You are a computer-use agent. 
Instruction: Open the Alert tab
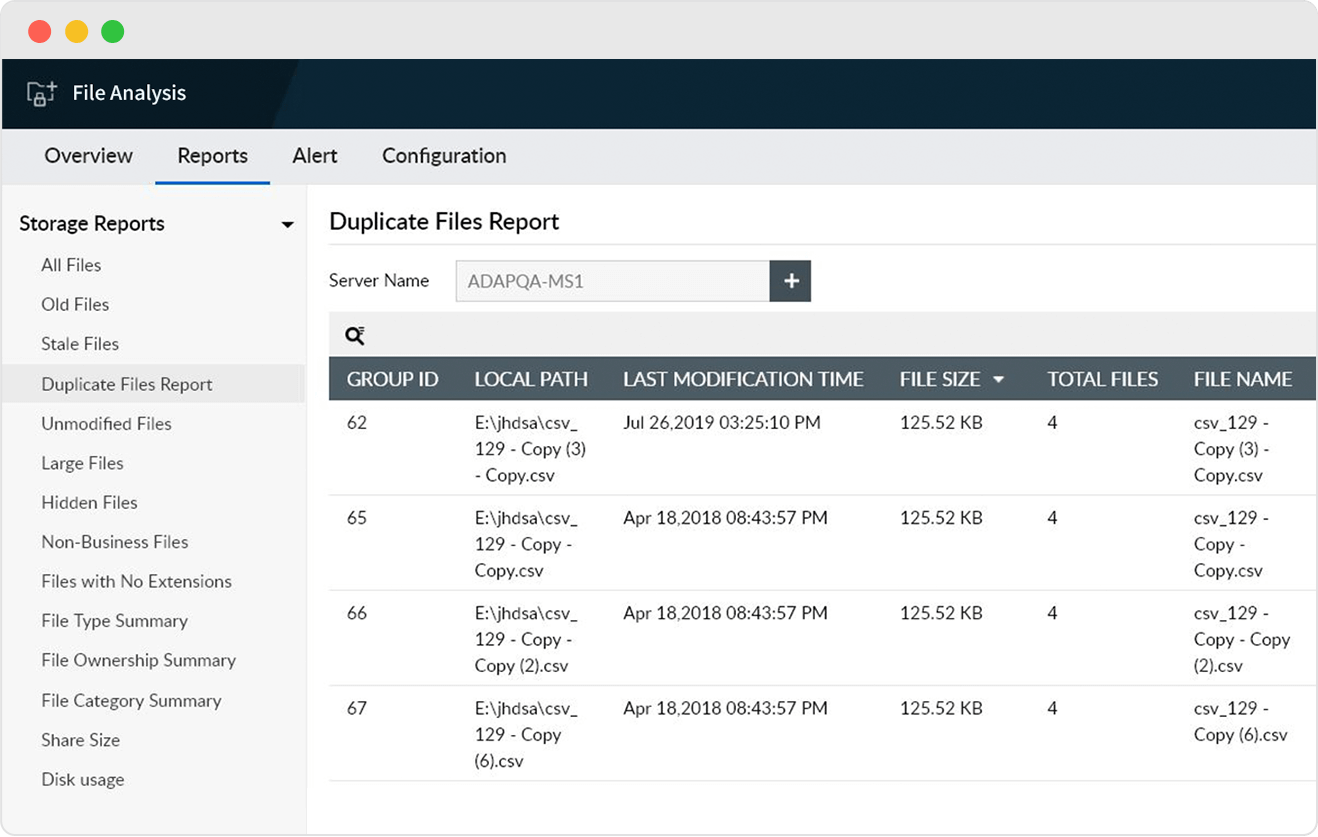point(314,156)
